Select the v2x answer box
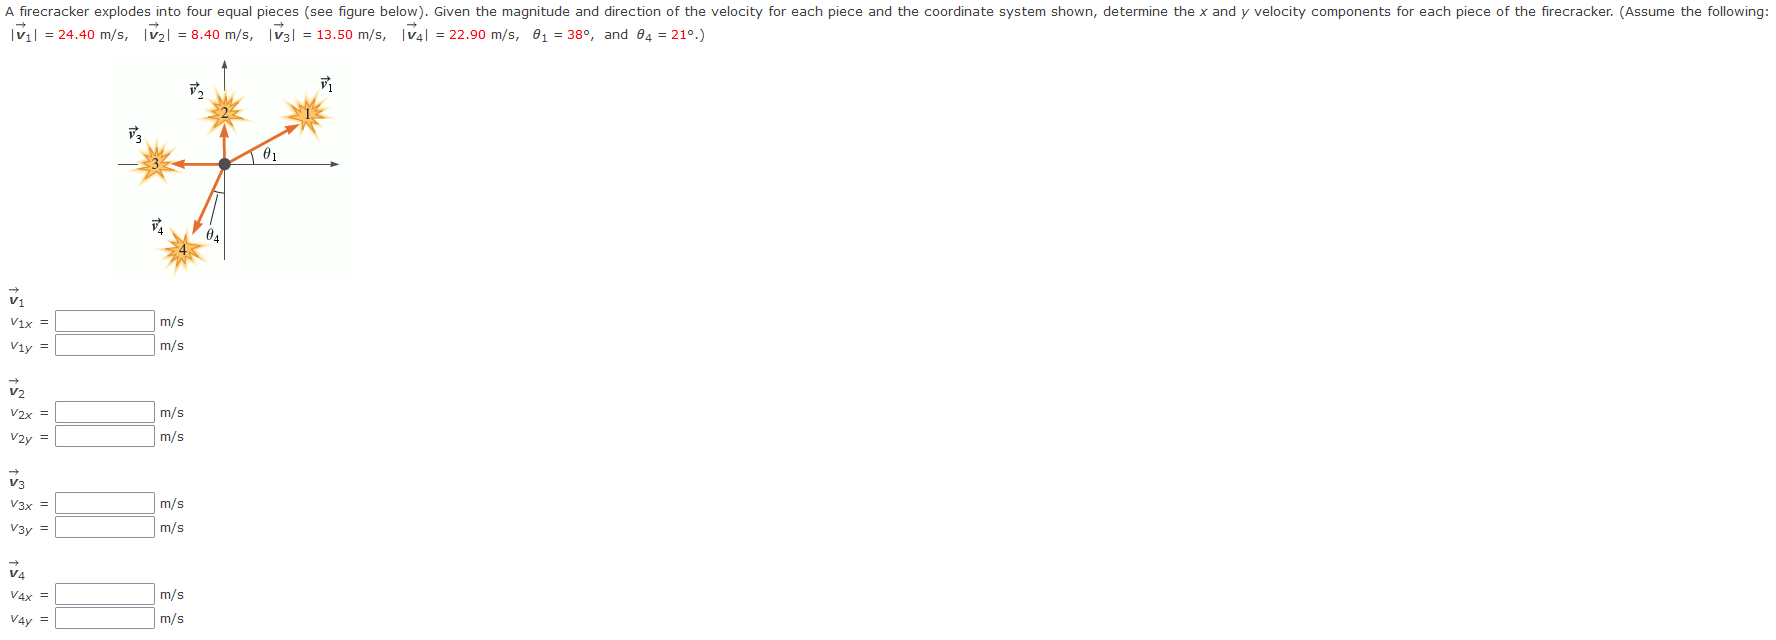This screenshot has height=640, width=1776. click(x=105, y=412)
